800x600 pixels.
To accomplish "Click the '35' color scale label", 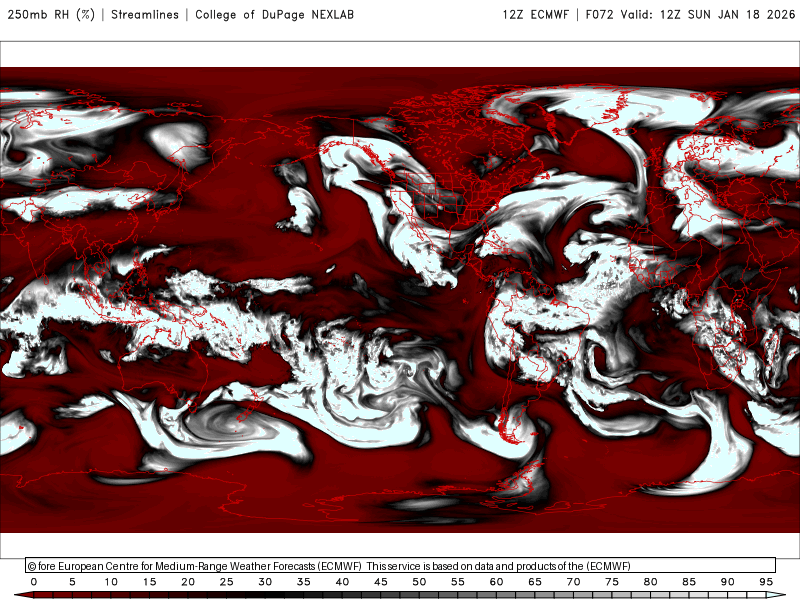I will 304,582.
